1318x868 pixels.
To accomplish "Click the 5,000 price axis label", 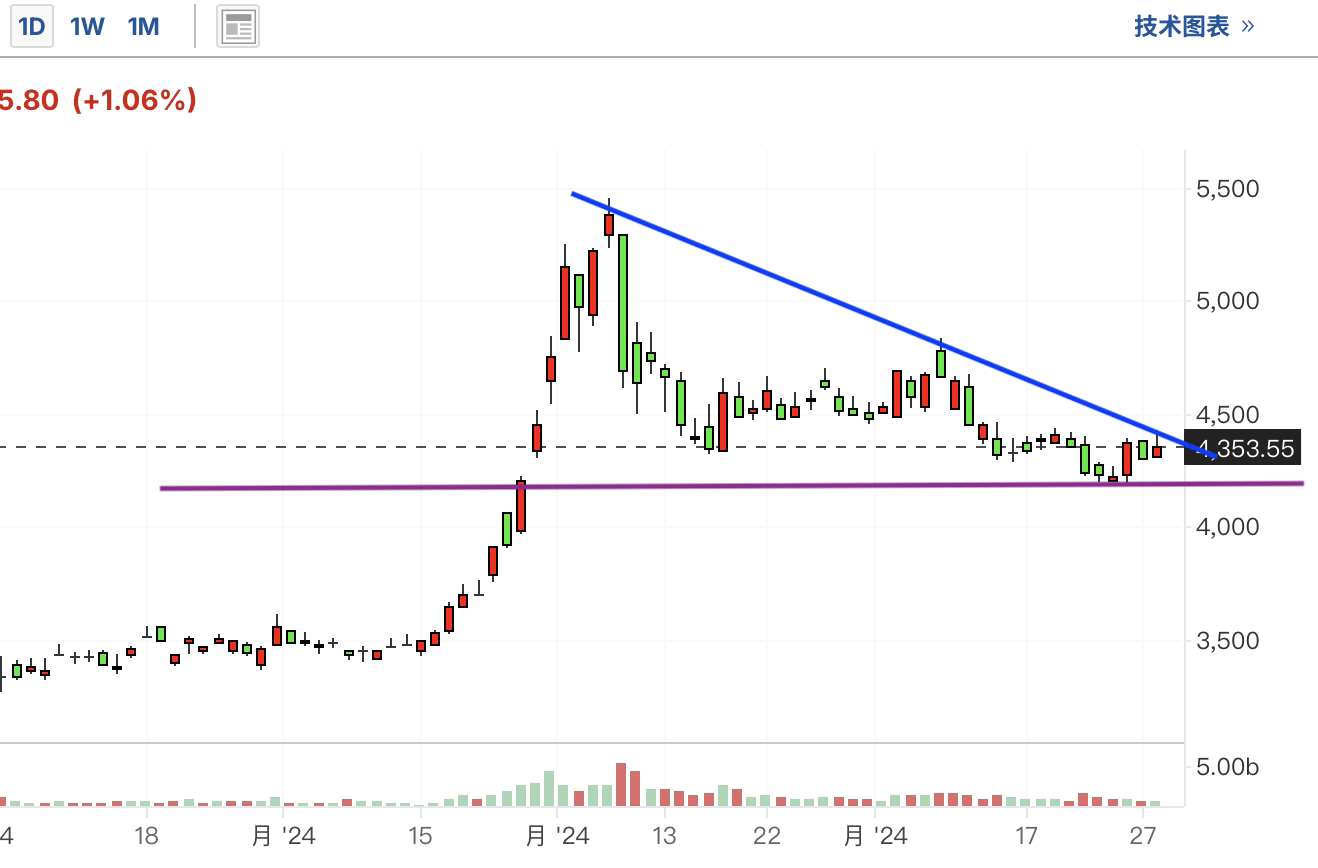I will click(1227, 301).
